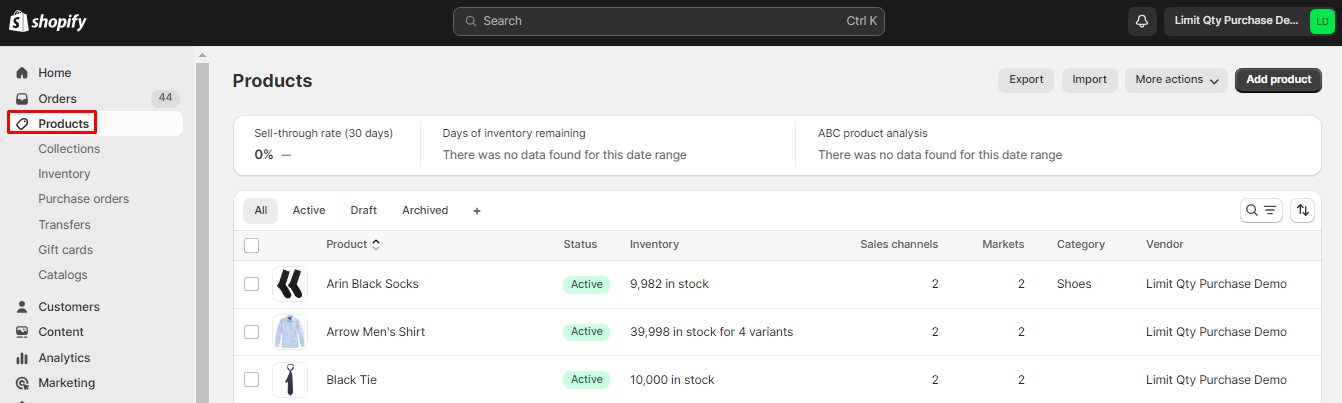The width and height of the screenshot is (1342, 403).
Task: Click the Add product button
Action: pyautogui.click(x=1278, y=80)
